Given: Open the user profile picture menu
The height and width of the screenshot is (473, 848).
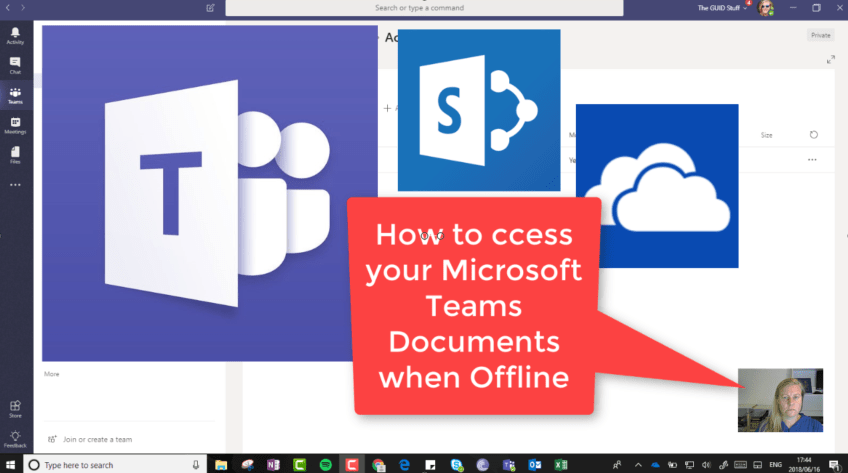Looking at the screenshot, I should click(766, 8).
